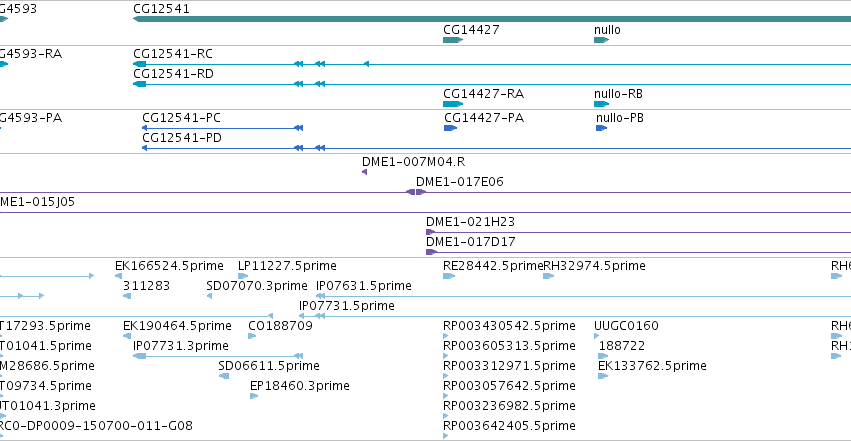Click the nullo gene arrow glyph
851x441 pixels.
tap(601, 40)
